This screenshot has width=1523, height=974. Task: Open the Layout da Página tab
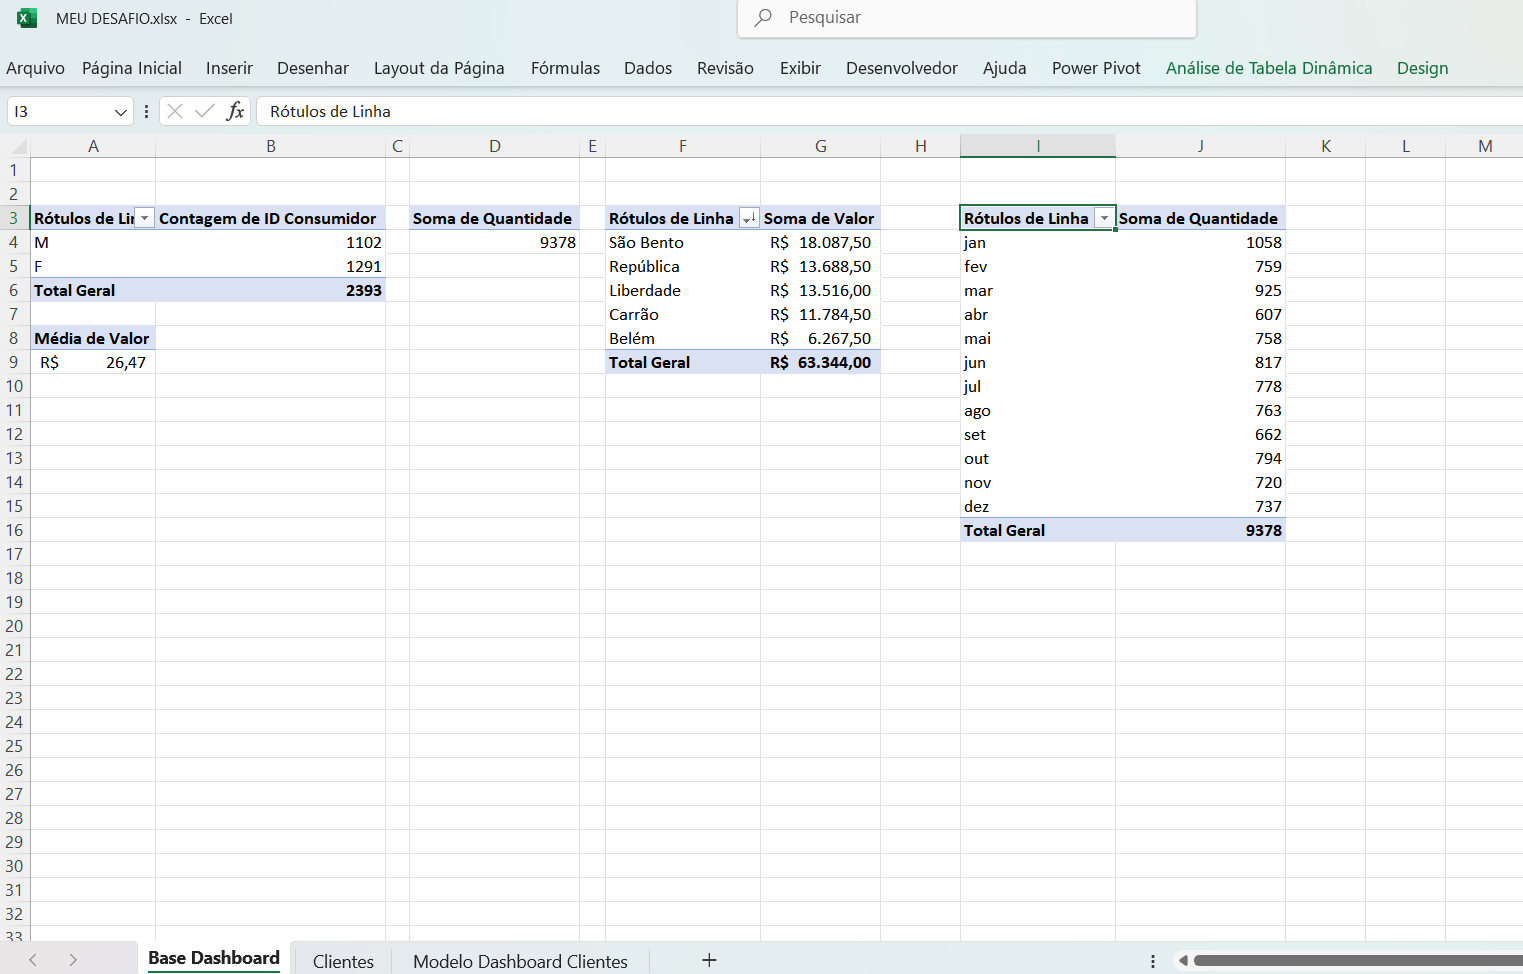click(x=439, y=68)
